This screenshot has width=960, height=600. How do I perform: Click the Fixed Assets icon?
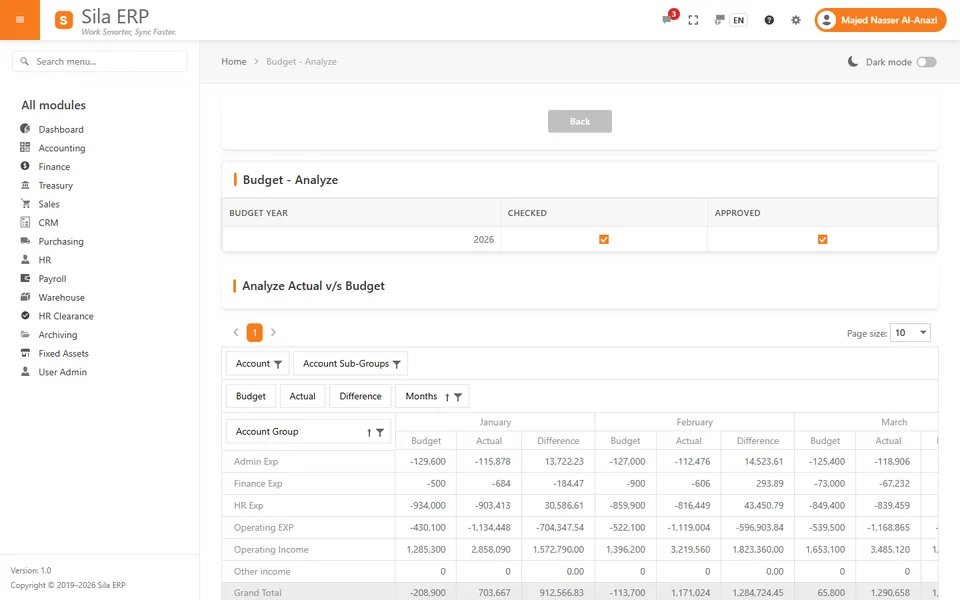click(25, 353)
